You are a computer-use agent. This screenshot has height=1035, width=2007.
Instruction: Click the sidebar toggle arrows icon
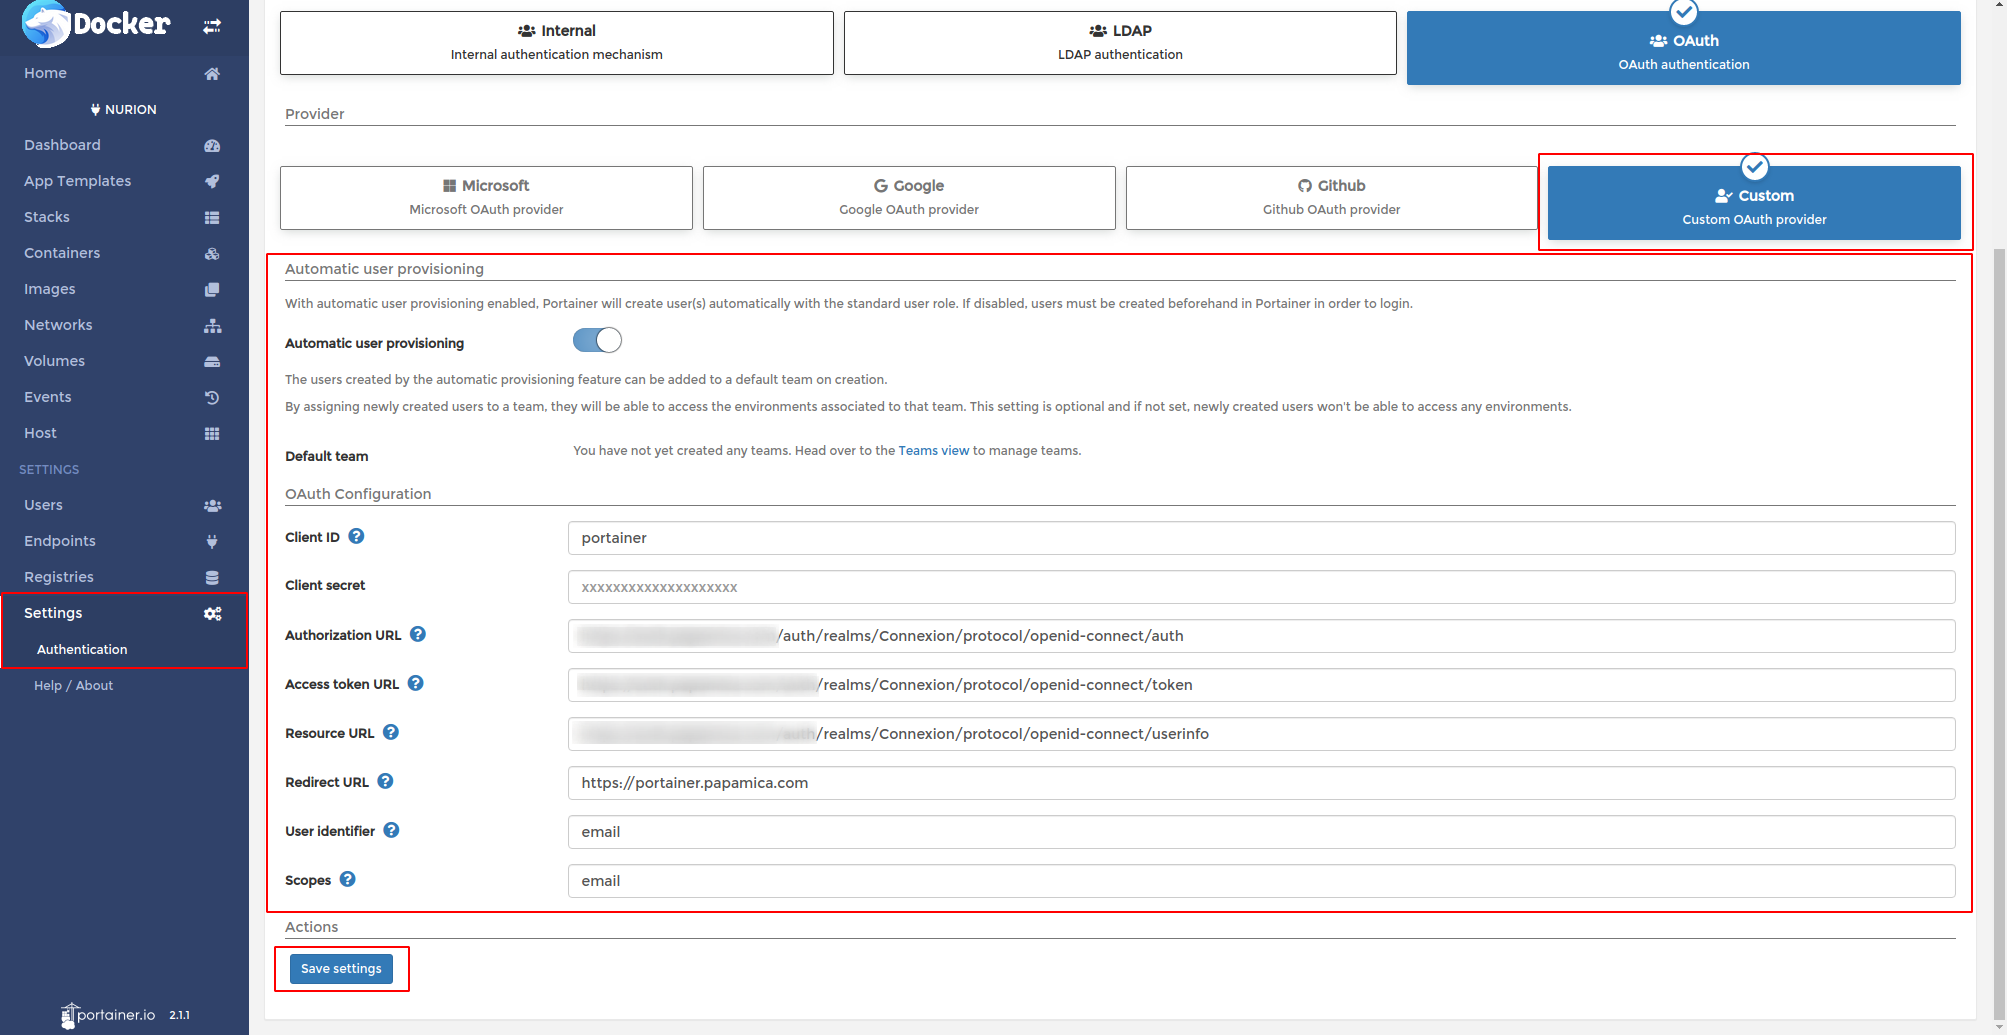(x=212, y=26)
